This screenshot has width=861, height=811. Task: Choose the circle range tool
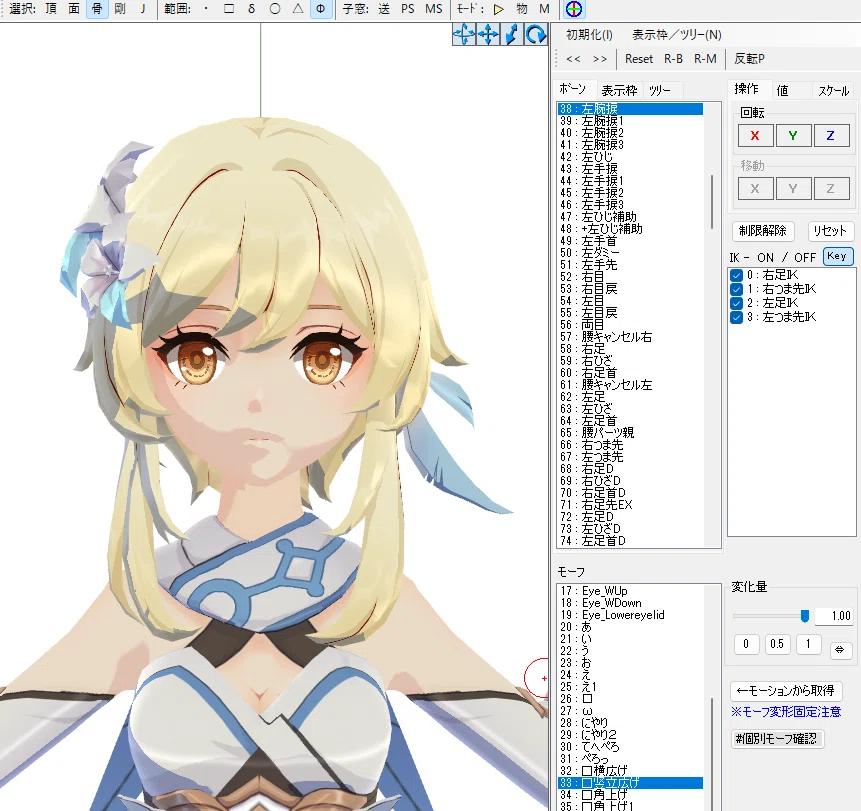pos(275,9)
